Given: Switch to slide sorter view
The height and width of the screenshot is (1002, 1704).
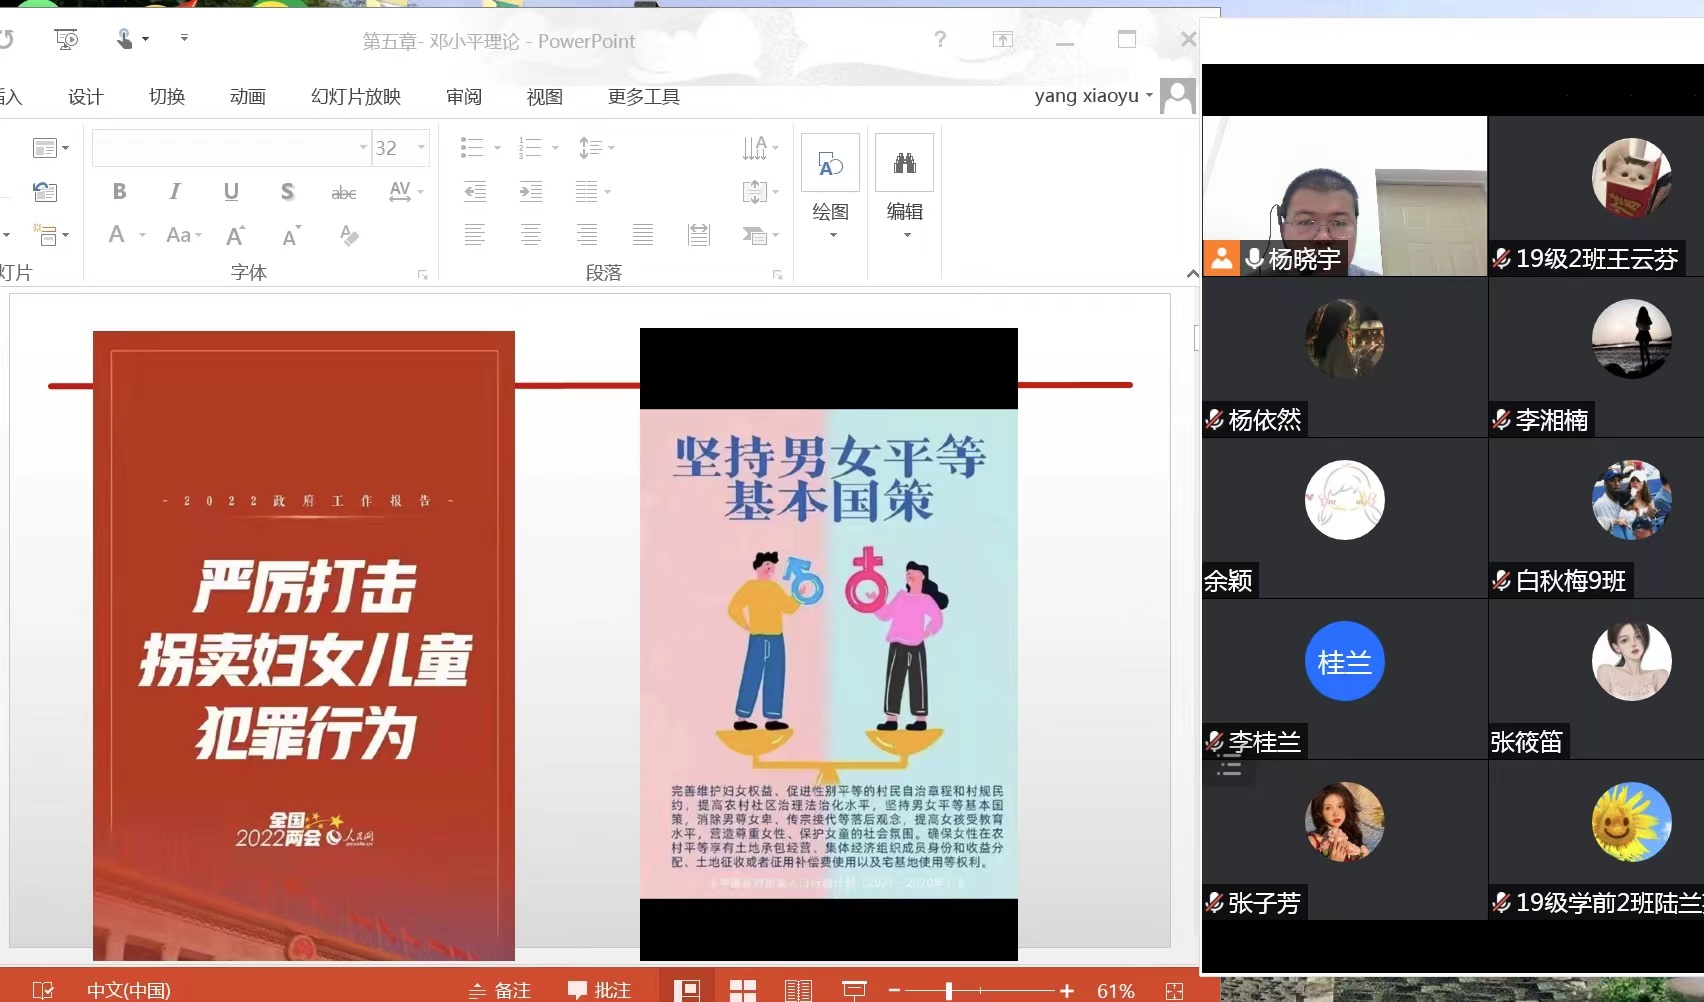Looking at the screenshot, I should click(x=742, y=990).
